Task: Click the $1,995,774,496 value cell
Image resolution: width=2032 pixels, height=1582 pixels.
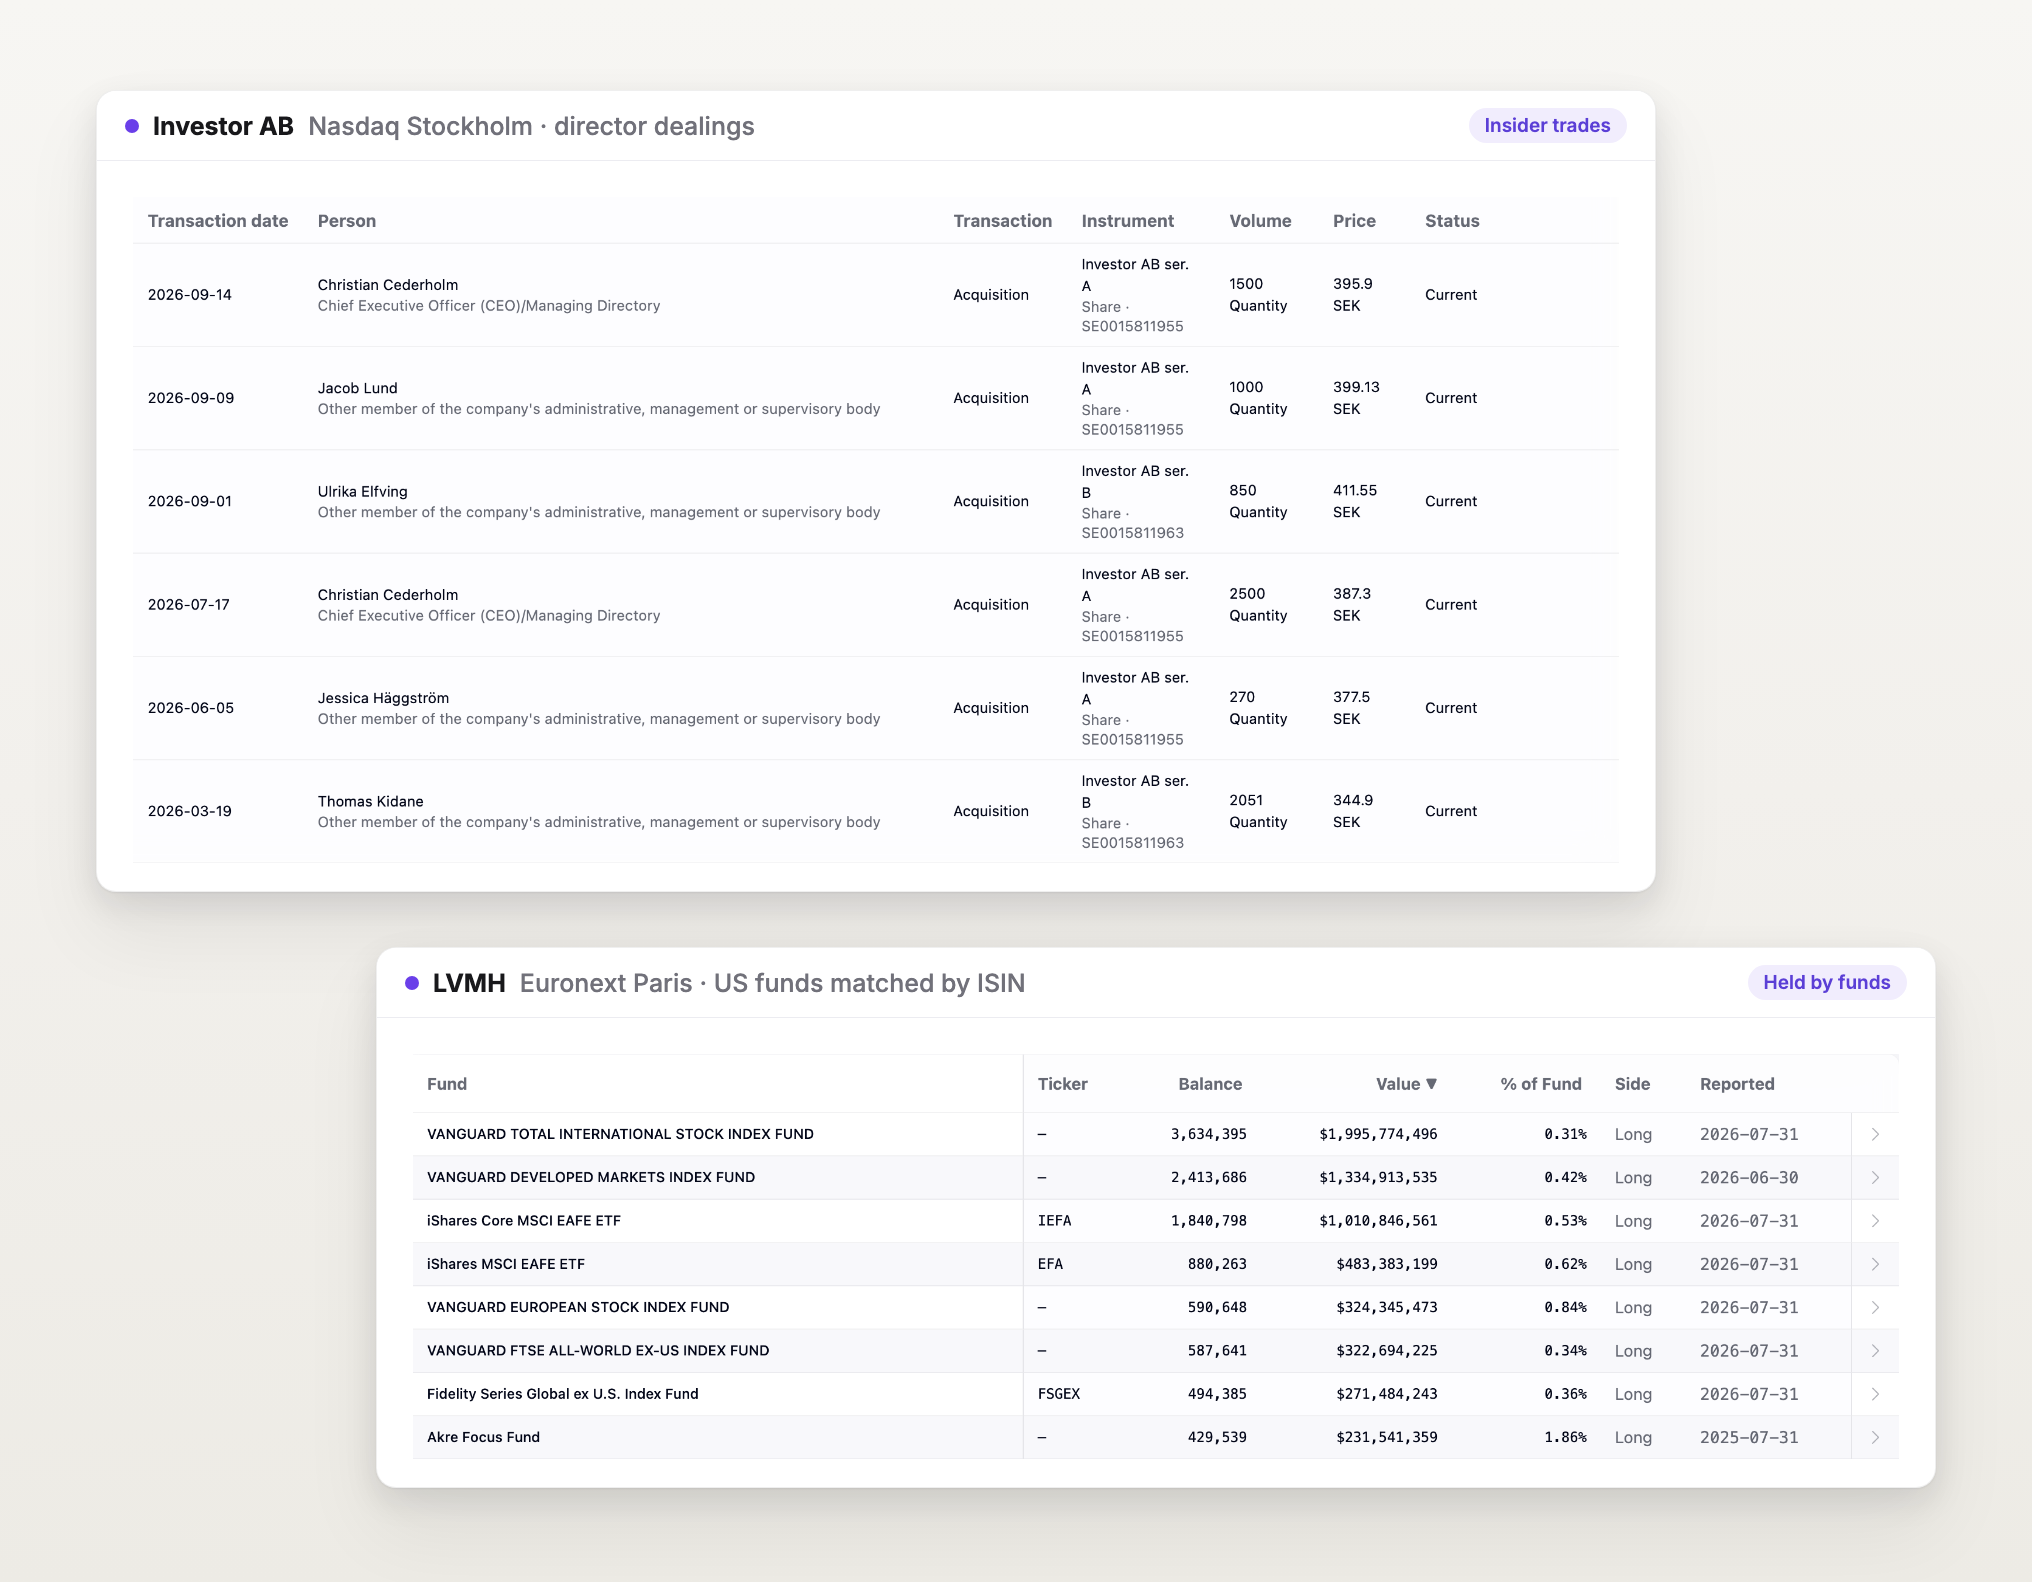Action: [x=1378, y=1134]
